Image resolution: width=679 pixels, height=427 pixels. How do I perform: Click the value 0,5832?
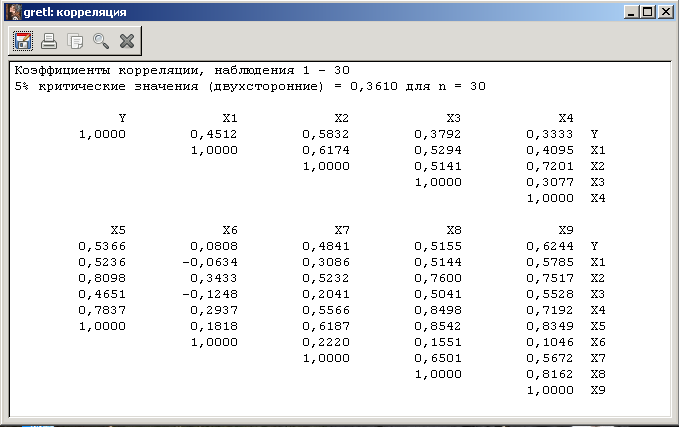(326, 134)
